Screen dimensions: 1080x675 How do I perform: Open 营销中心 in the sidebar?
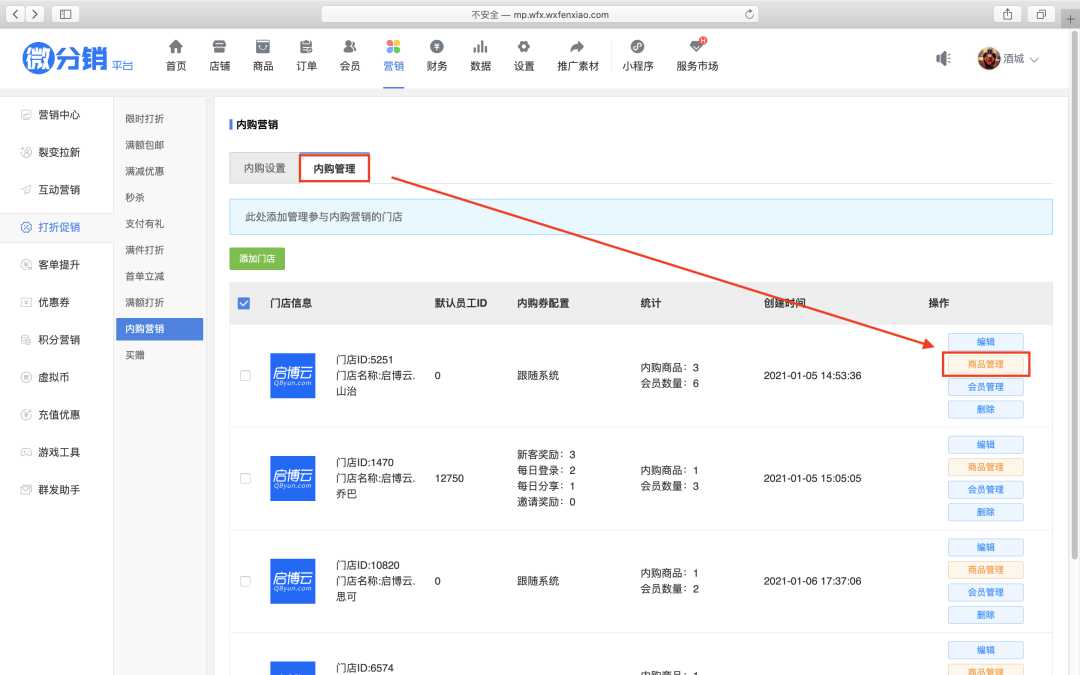(x=59, y=115)
